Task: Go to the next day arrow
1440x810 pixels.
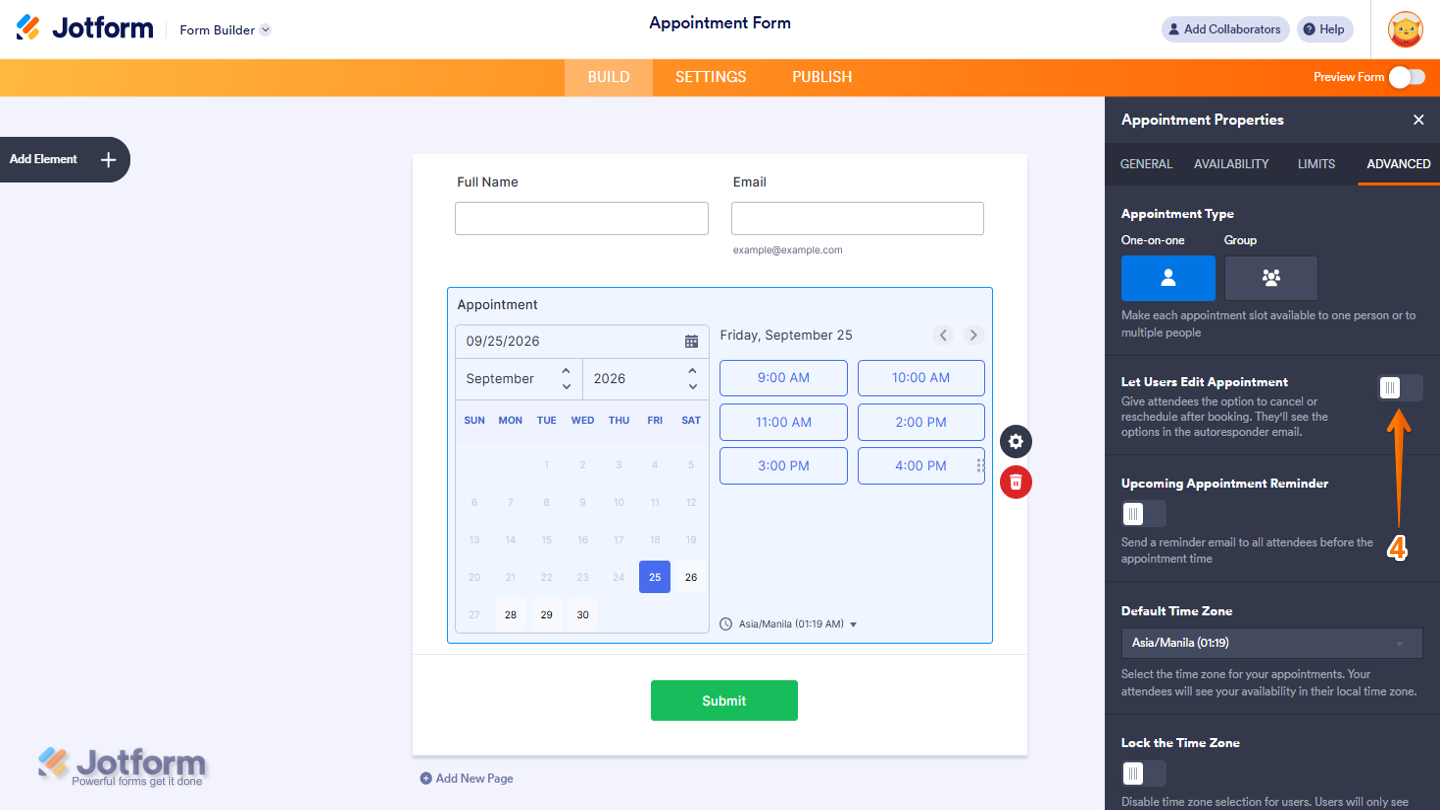Action: click(x=973, y=335)
